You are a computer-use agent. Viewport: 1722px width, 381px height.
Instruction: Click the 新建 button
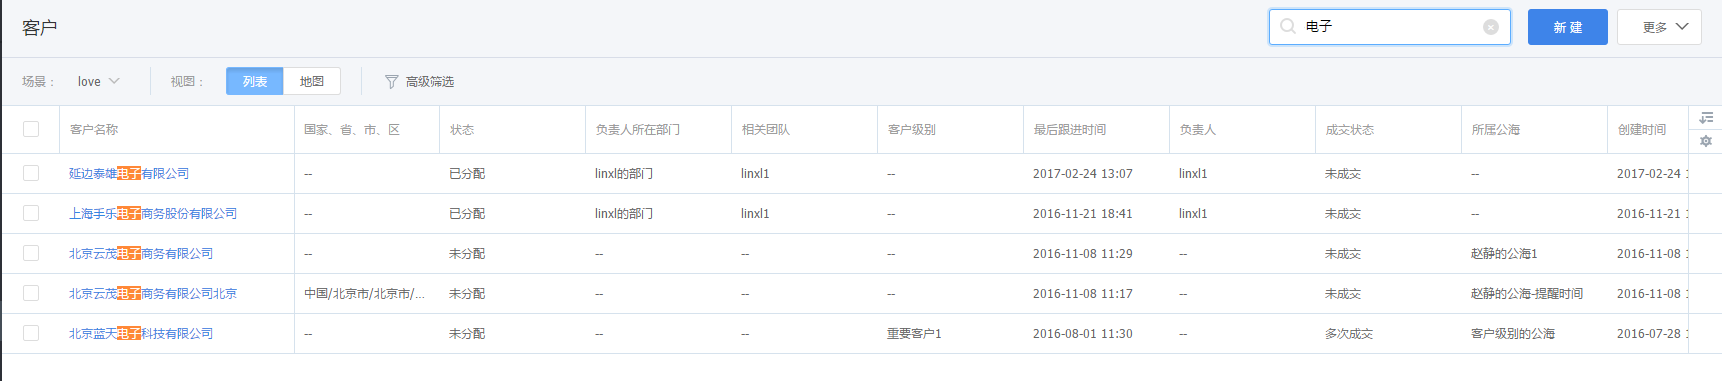[x=1568, y=27]
